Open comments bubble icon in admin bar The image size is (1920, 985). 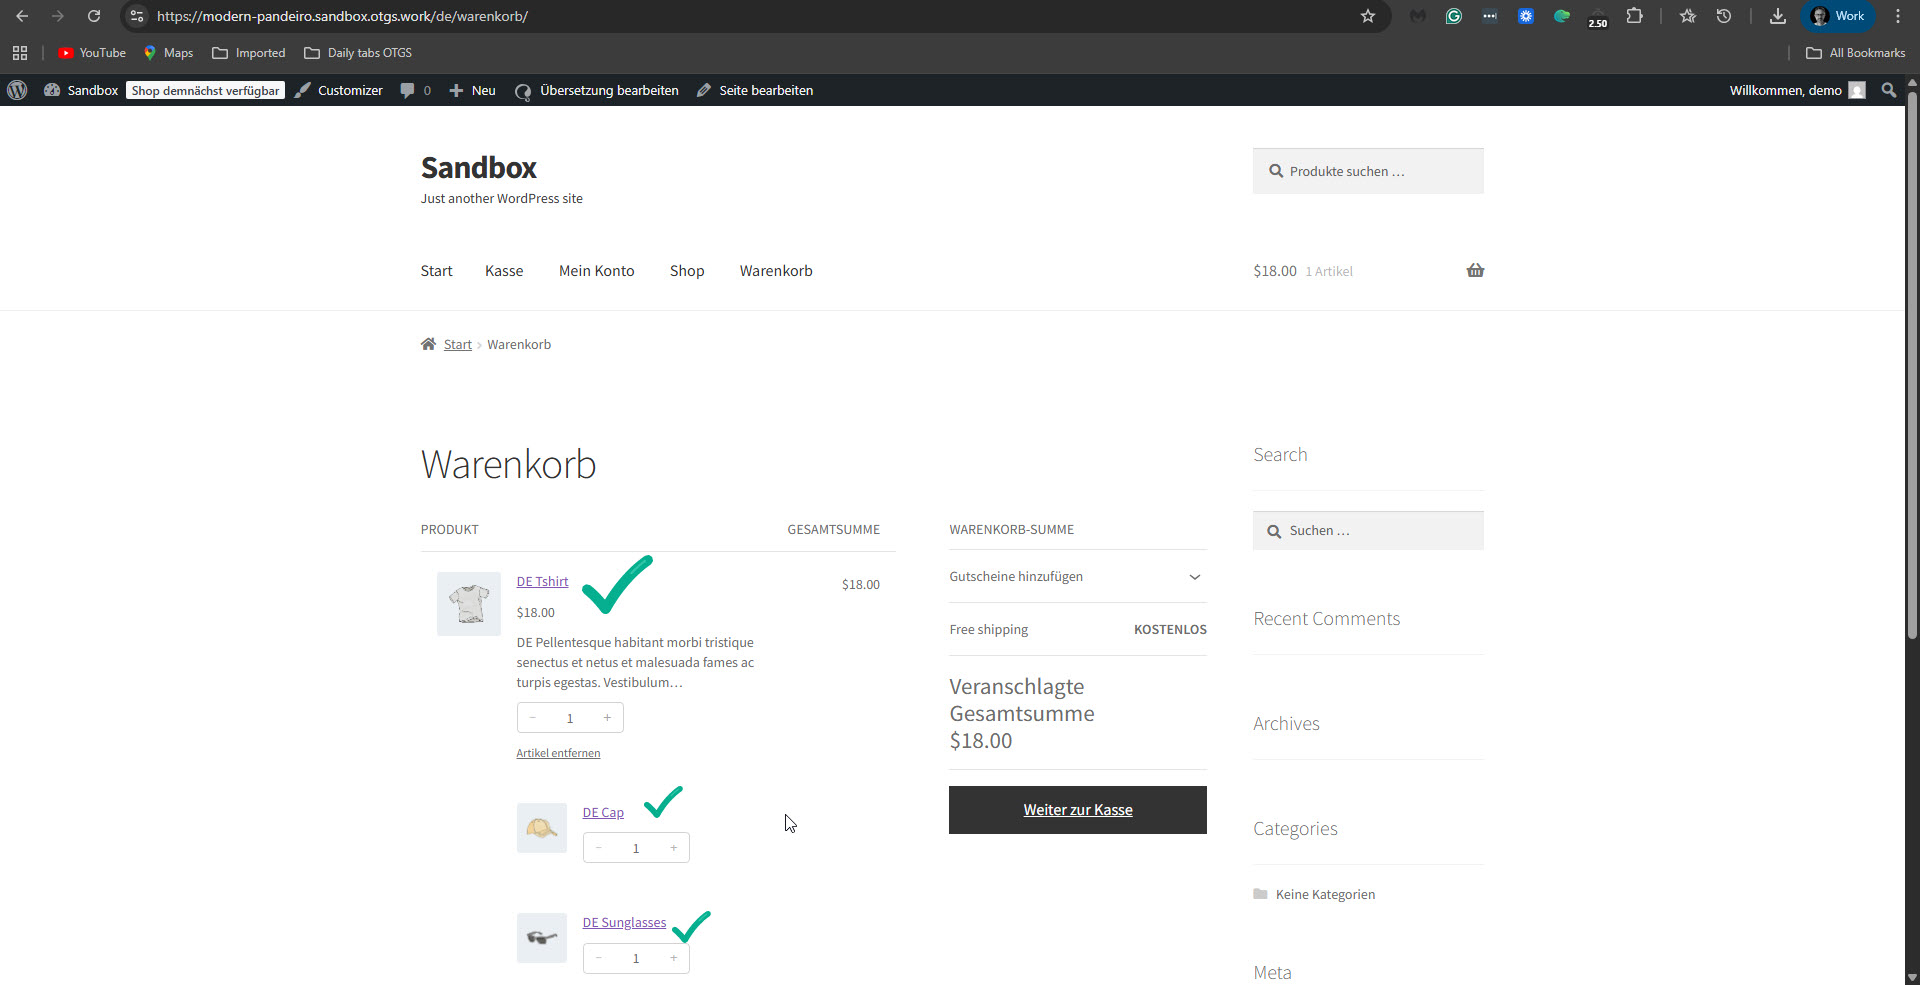coord(408,90)
